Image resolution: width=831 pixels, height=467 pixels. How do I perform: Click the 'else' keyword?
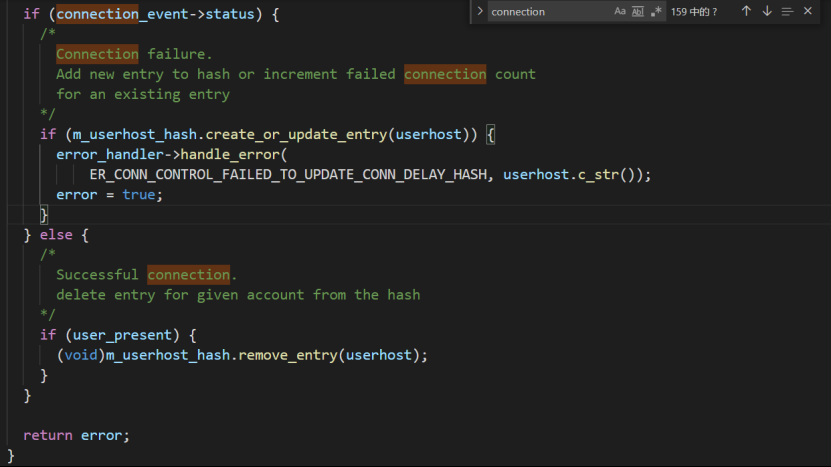(56, 235)
